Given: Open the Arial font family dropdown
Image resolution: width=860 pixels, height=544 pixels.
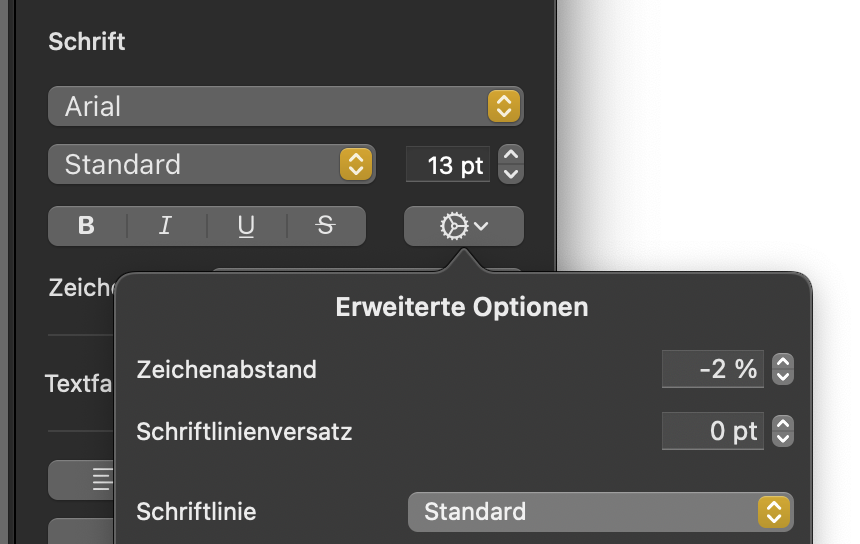Looking at the screenshot, I should (x=285, y=106).
